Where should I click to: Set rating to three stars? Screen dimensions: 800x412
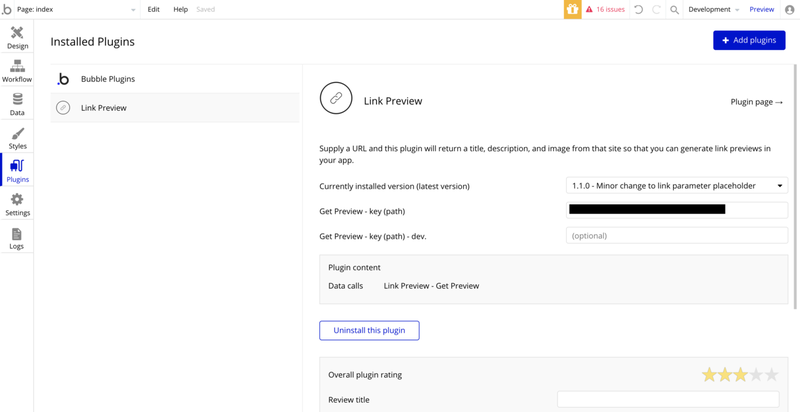point(740,375)
